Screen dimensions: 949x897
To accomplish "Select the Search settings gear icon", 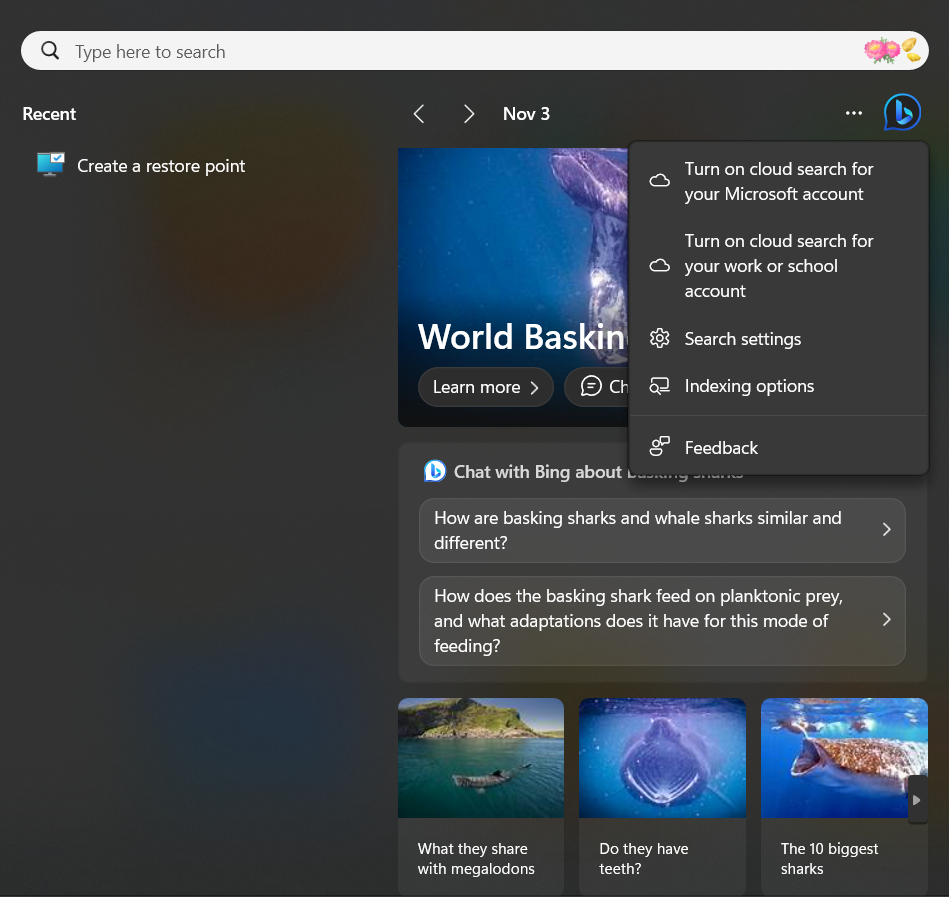I will tap(659, 338).
